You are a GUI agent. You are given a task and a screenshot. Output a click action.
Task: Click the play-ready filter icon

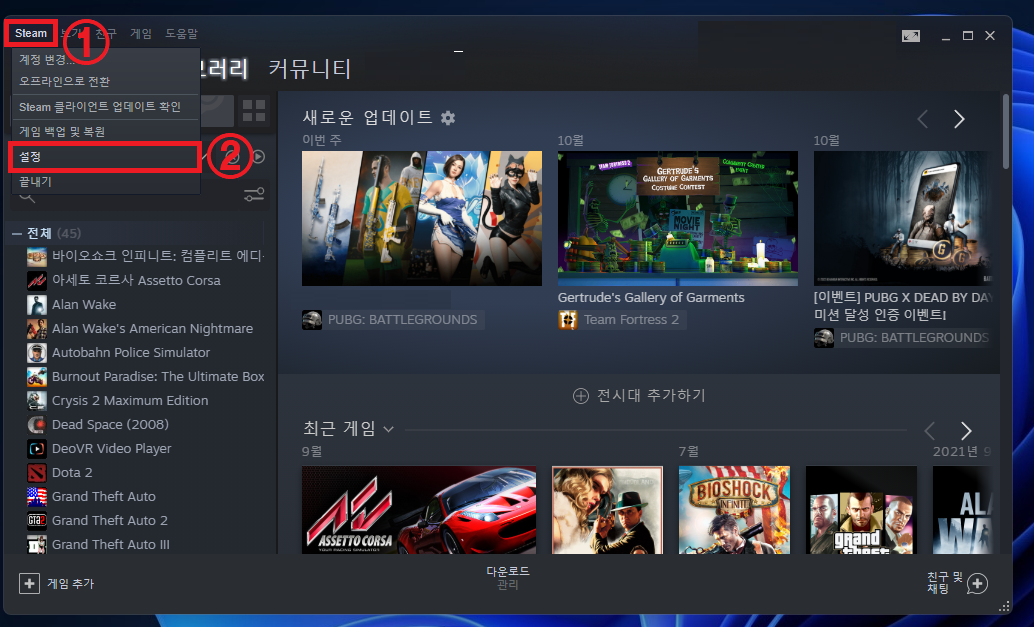(259, 157)
